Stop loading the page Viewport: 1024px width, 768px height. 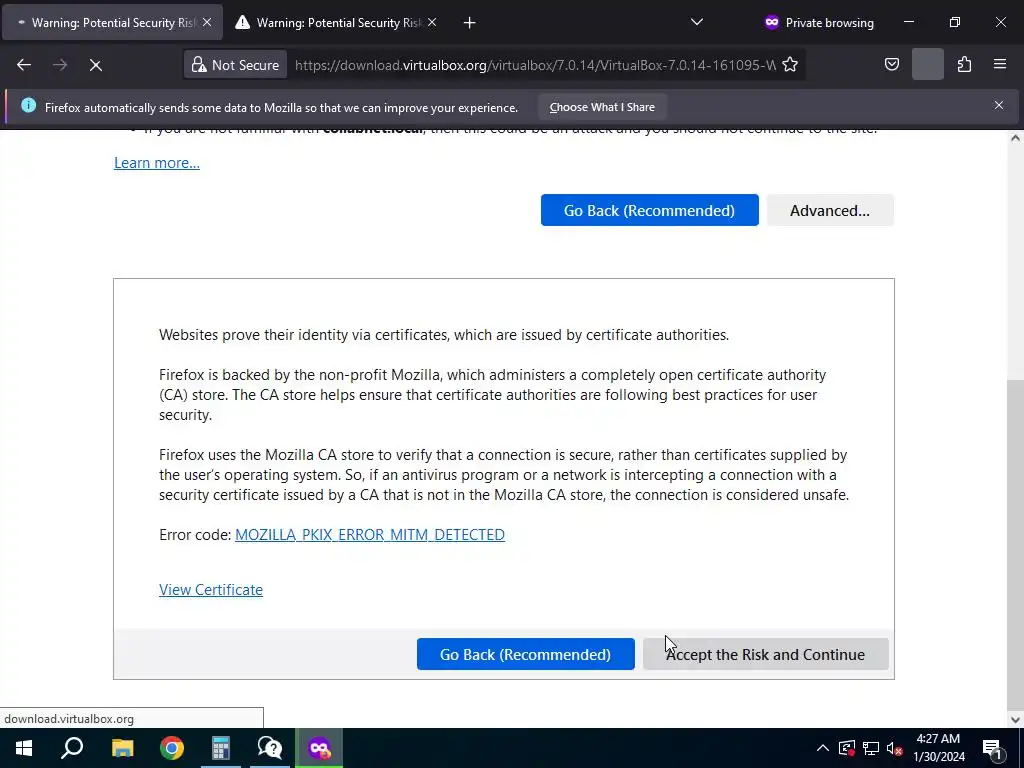(95, 65)
